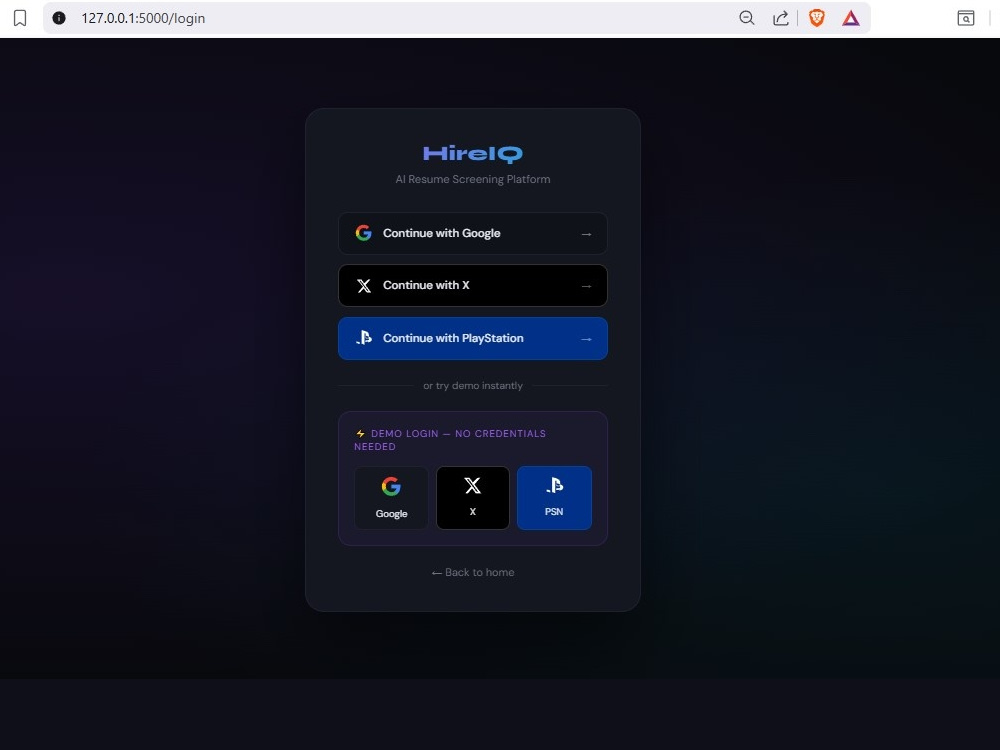Image resolution: width=1000 pixels, height=750 pixels.
Task: Click bookmark icon in browser toolbar
Action: click(20, 18)
